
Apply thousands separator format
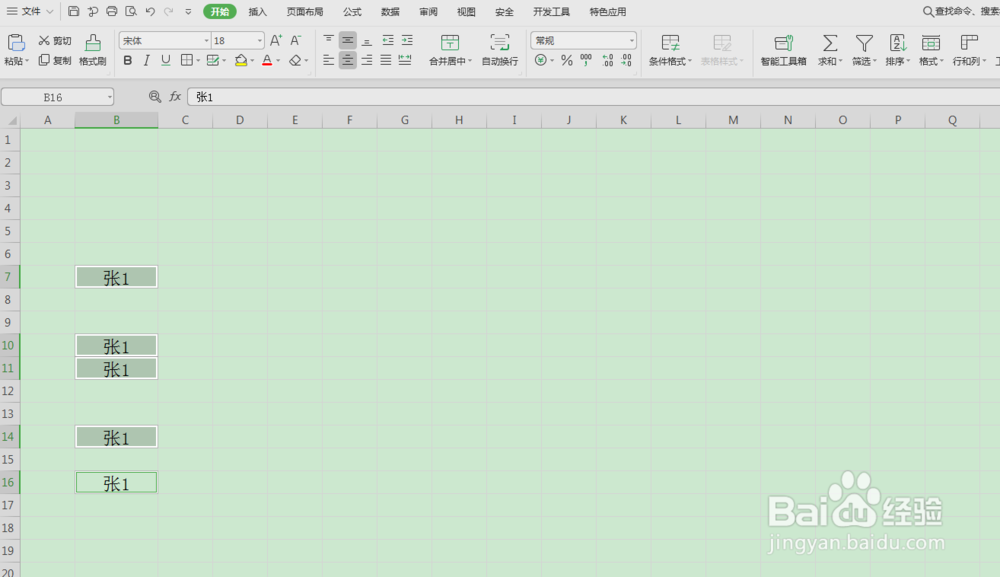click(x=586, y=61)
